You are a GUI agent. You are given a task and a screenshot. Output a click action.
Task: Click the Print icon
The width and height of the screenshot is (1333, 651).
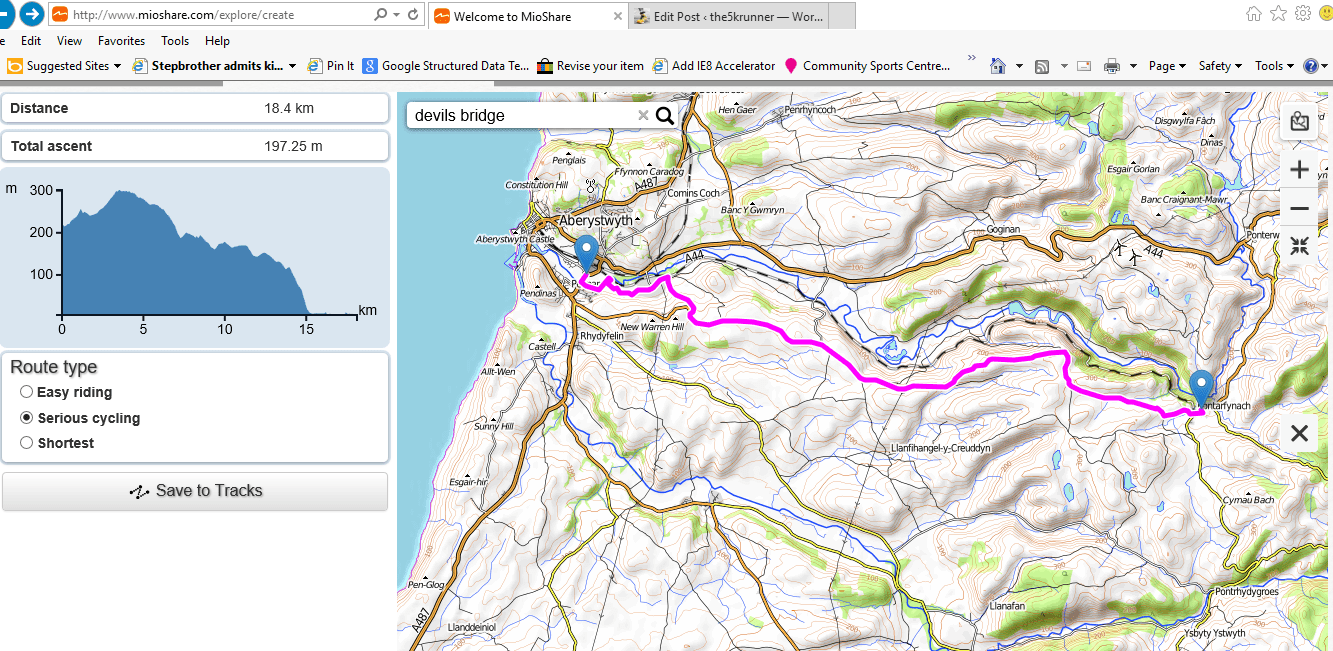pyautogui.click(x=1111, y=65)
